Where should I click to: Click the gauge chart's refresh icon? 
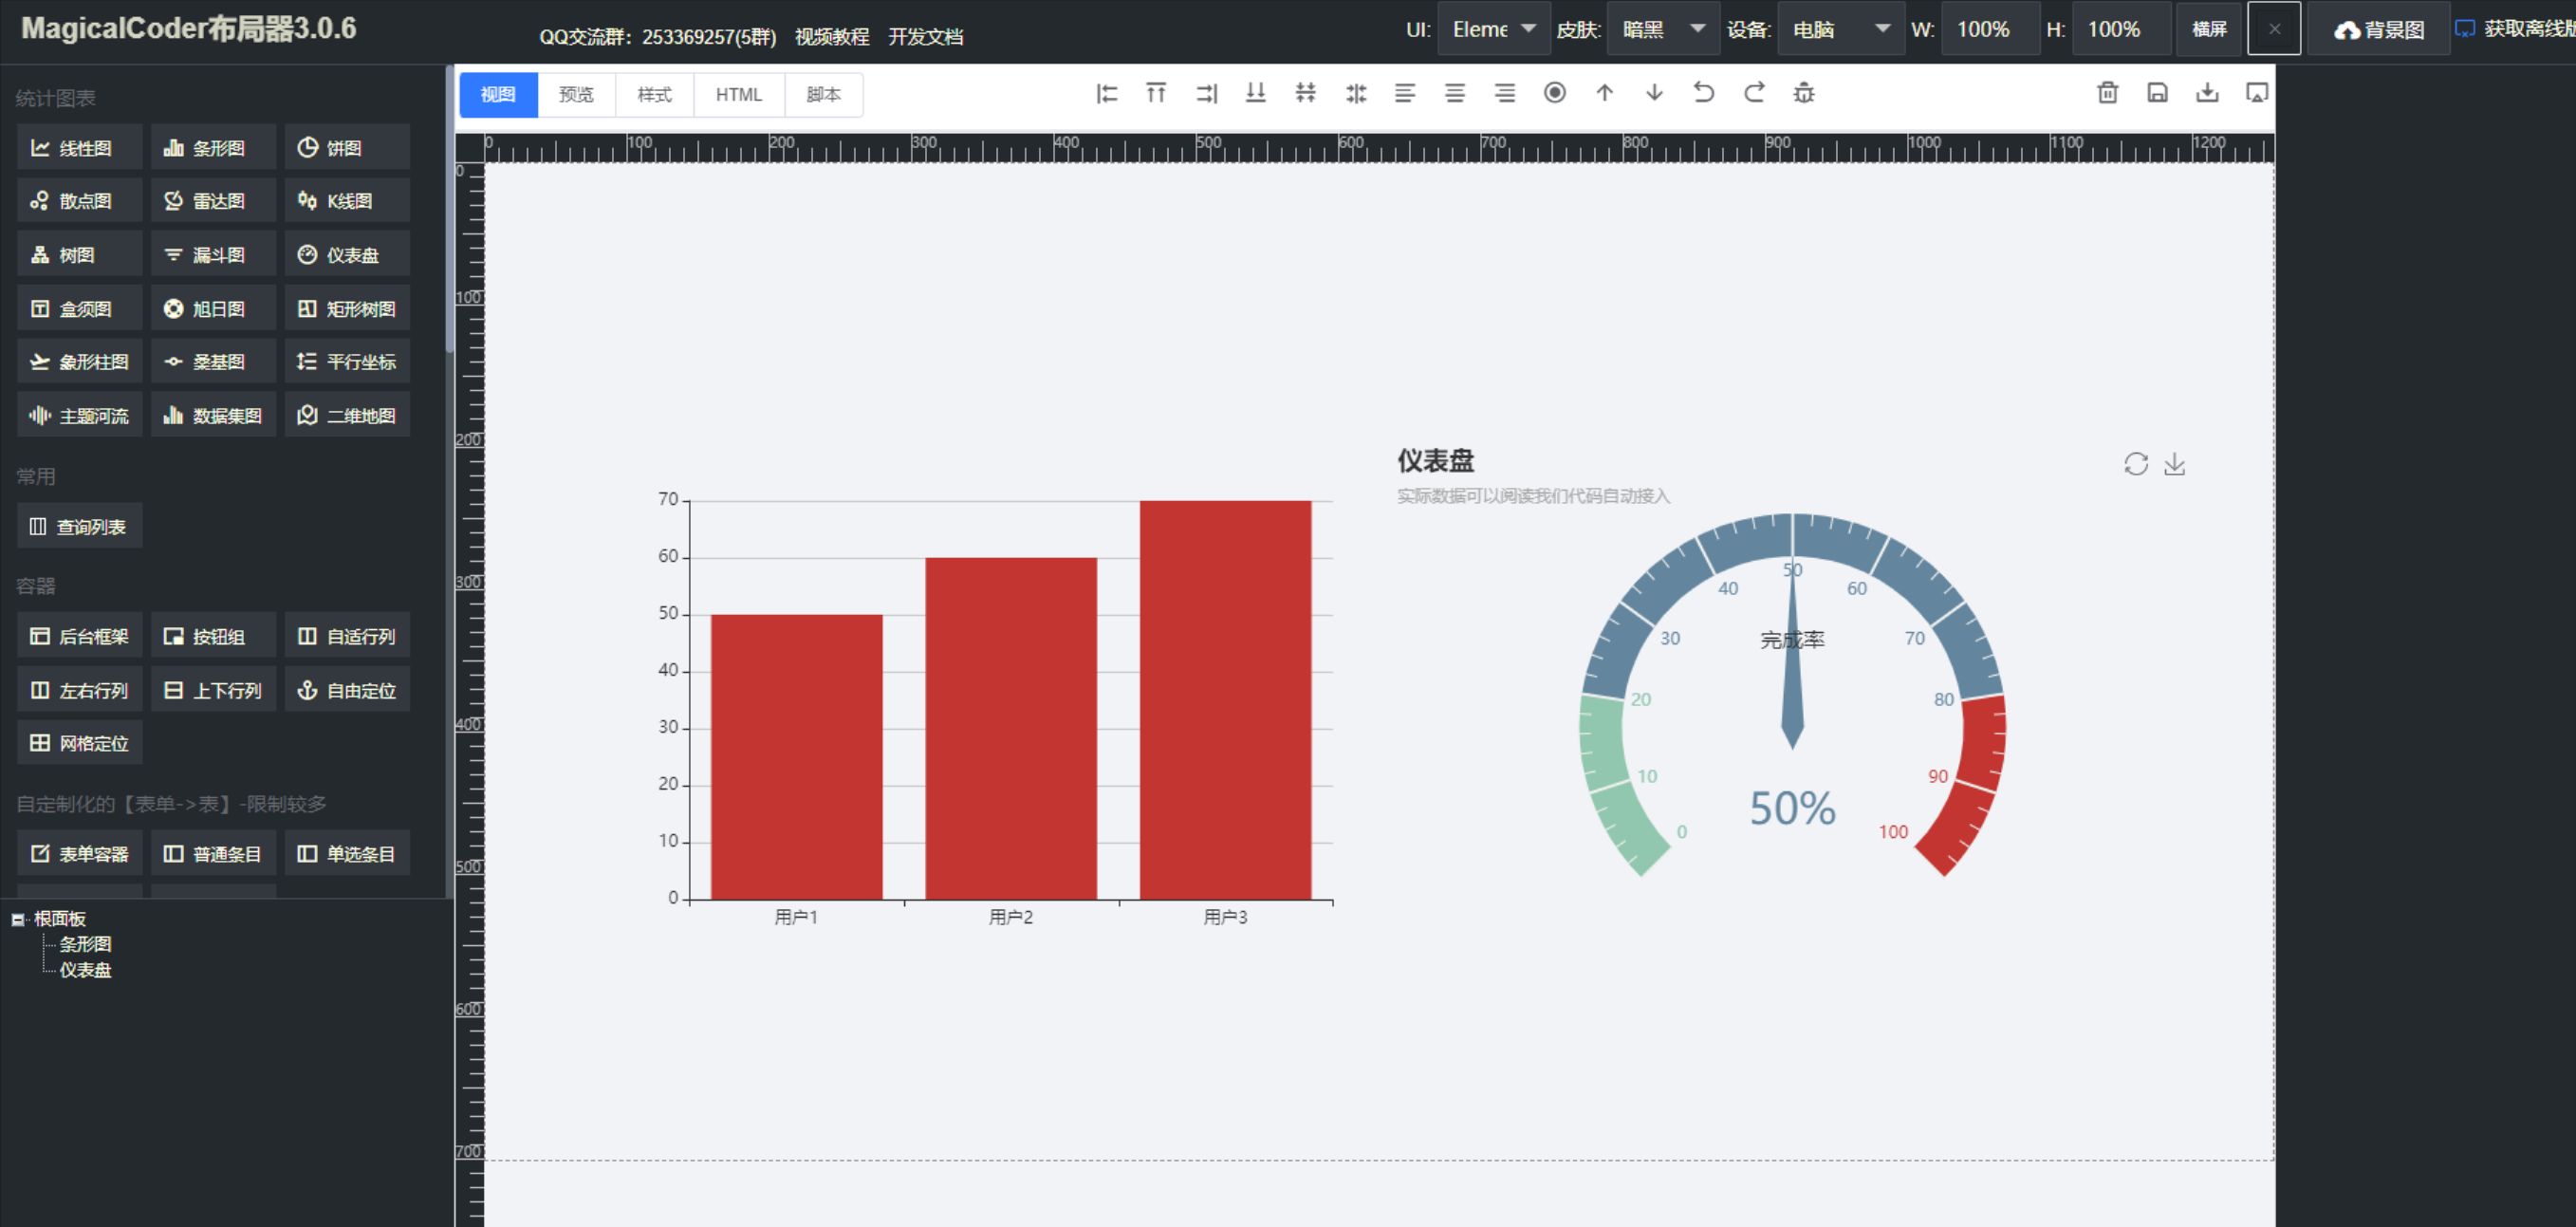coord(2136,464)
